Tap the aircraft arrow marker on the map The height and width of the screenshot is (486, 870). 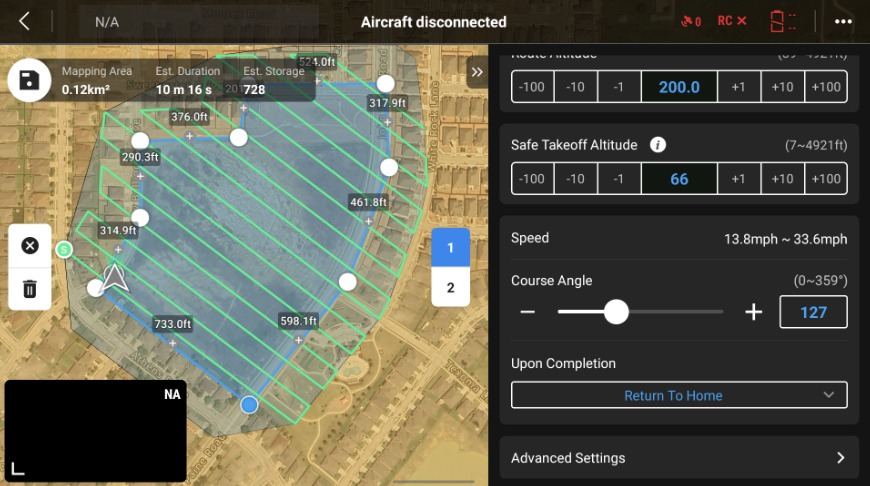point(114,277)
